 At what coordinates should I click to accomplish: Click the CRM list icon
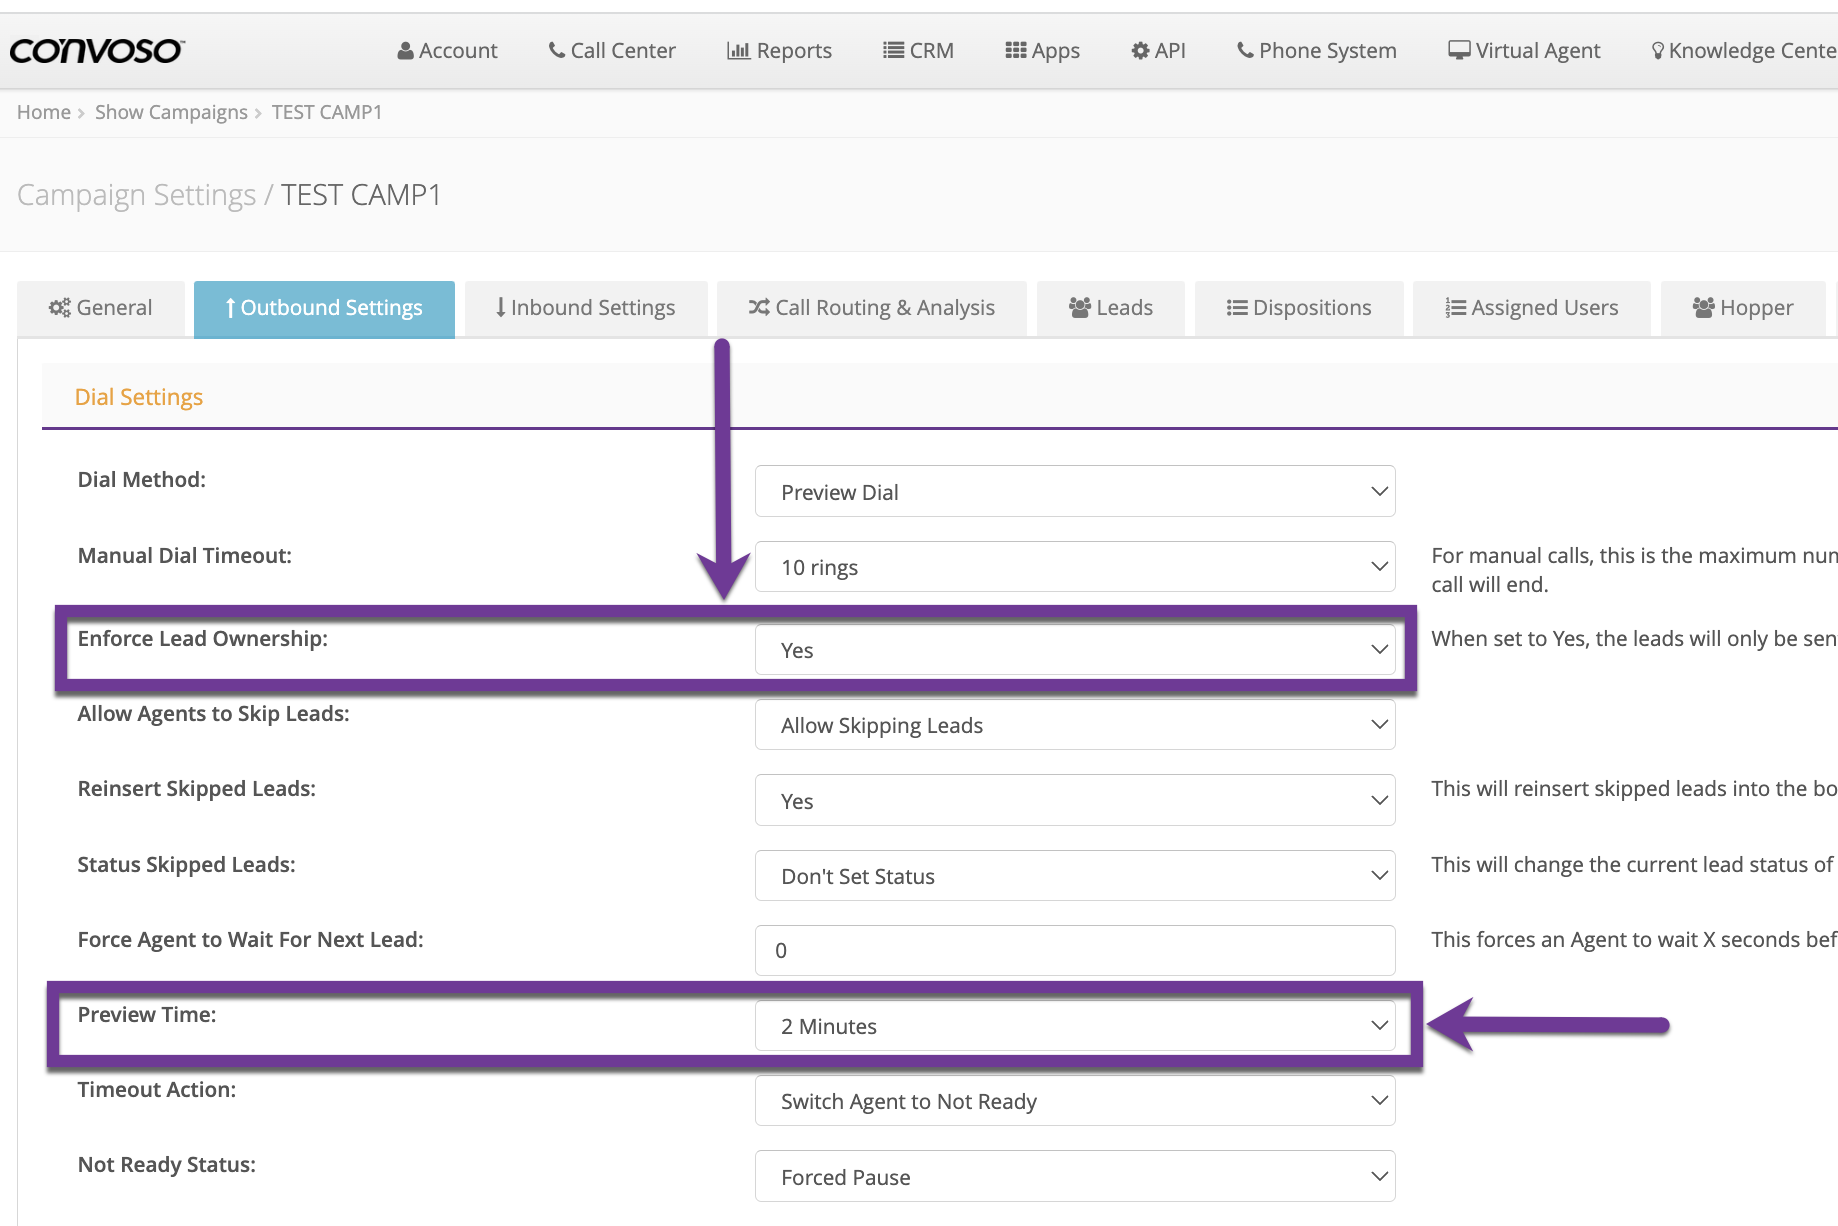tap(893, 50)
